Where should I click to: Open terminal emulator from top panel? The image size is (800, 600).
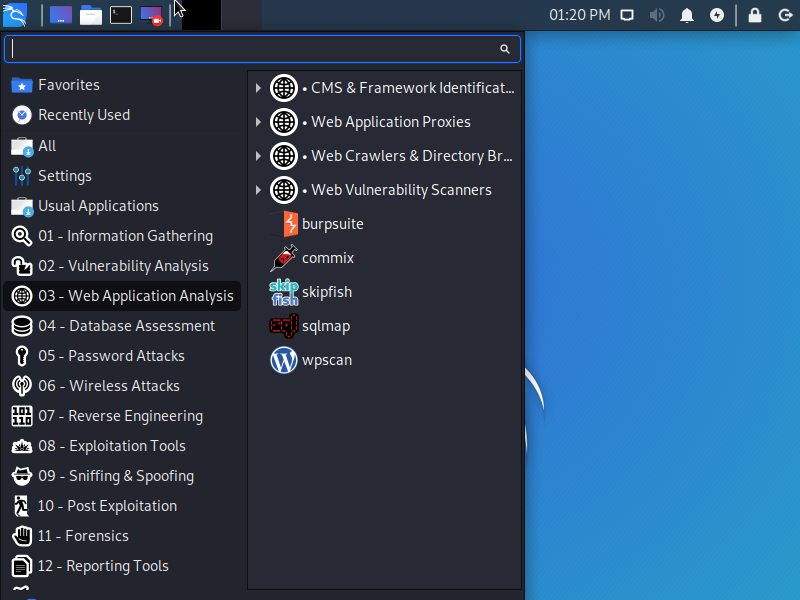(121, 15)
